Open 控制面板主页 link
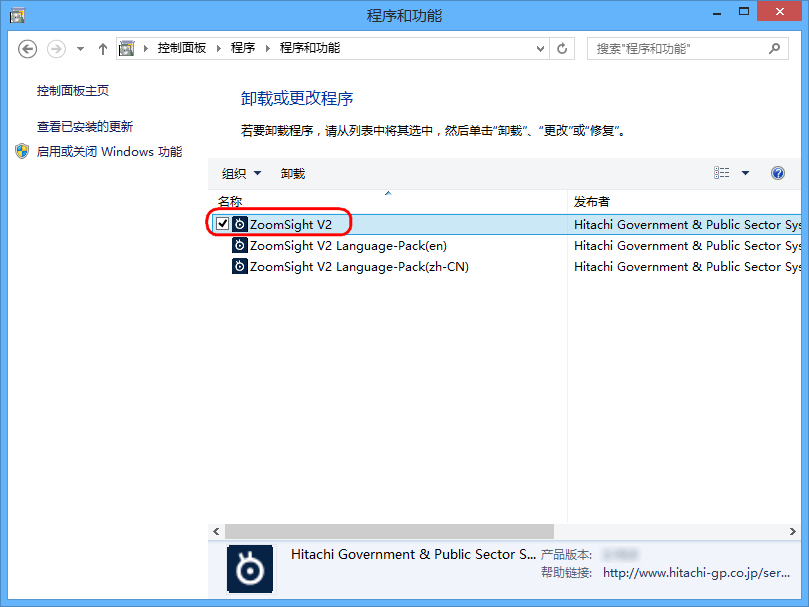This screenshot has height=607, width=809. [x=73, y=91]
